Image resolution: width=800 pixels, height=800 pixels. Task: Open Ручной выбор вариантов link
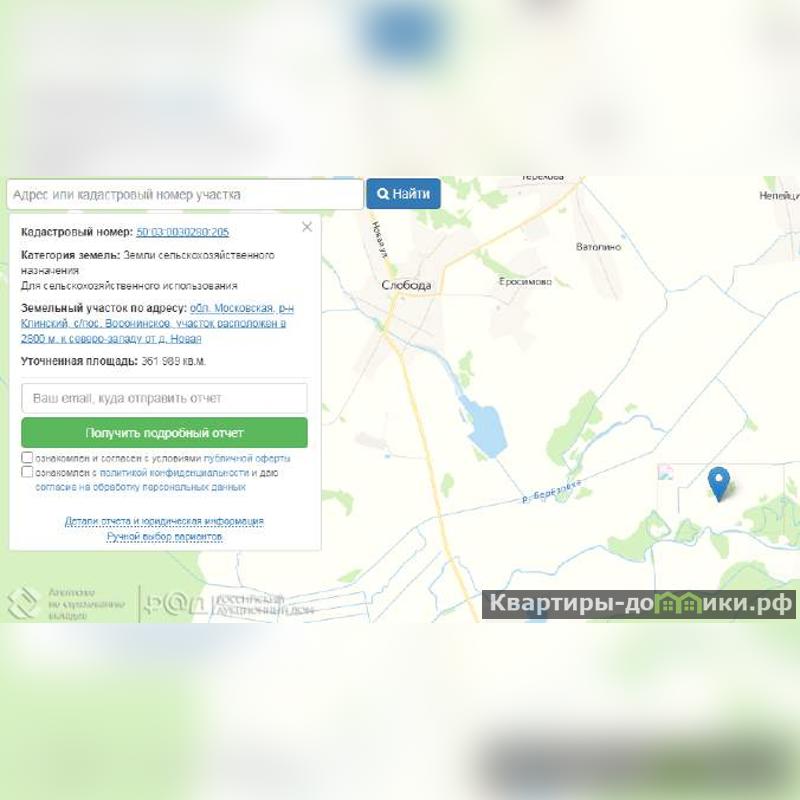tap(164, 537)
